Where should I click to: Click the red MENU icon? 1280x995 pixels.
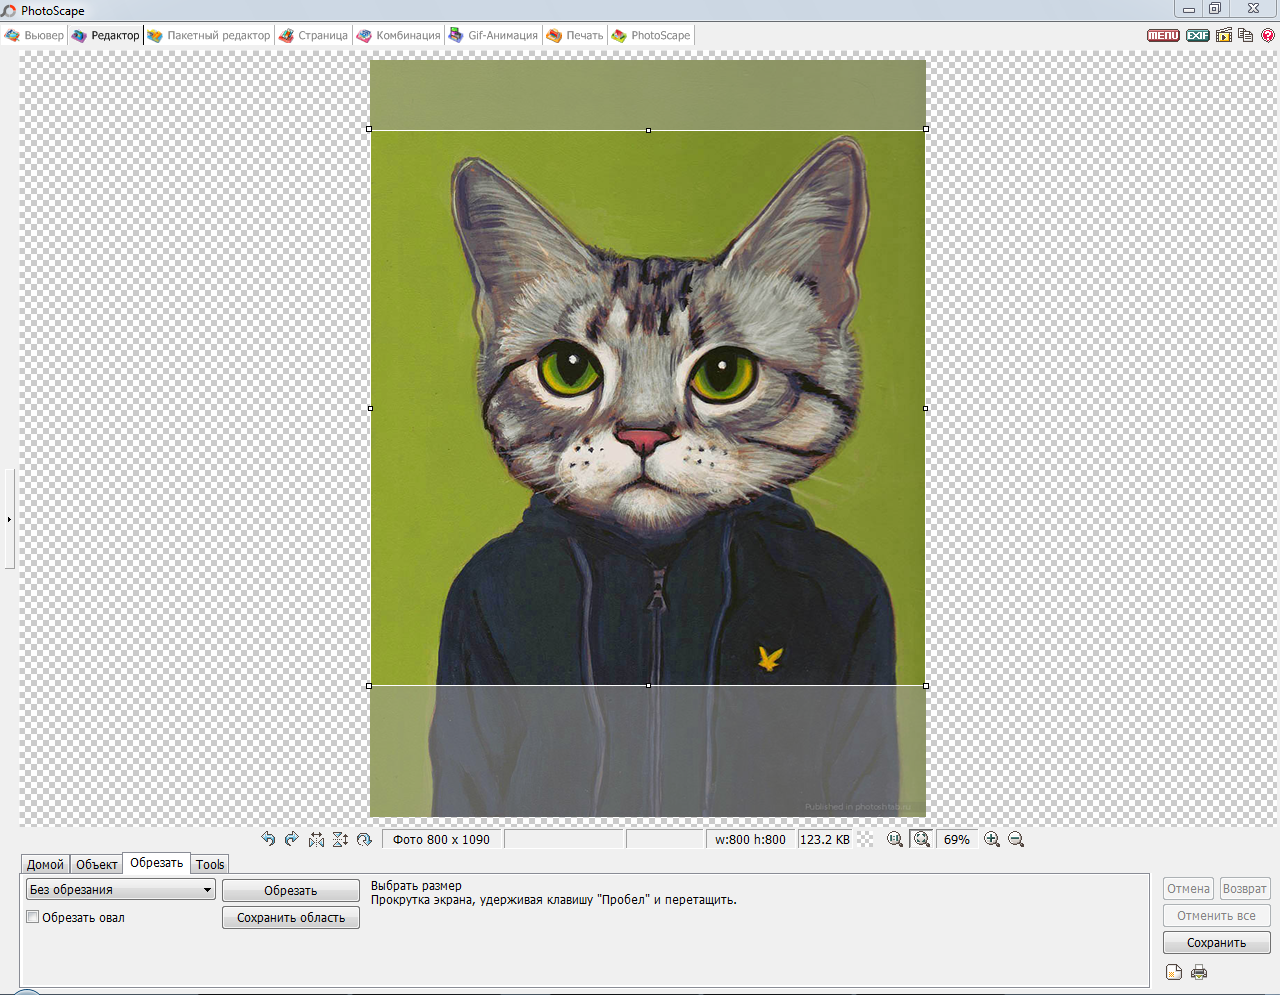point(1163,35)
